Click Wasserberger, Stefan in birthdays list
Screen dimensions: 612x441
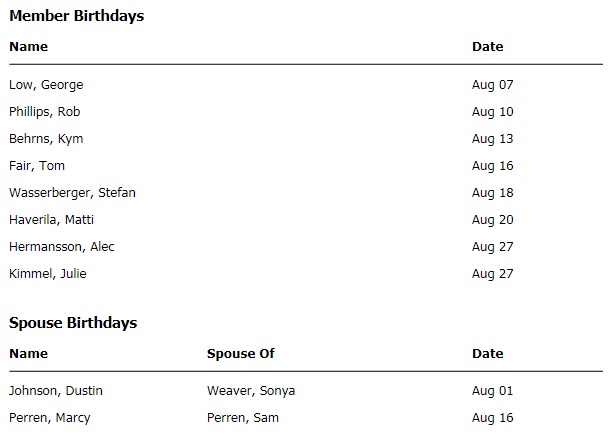coord(72,193)
